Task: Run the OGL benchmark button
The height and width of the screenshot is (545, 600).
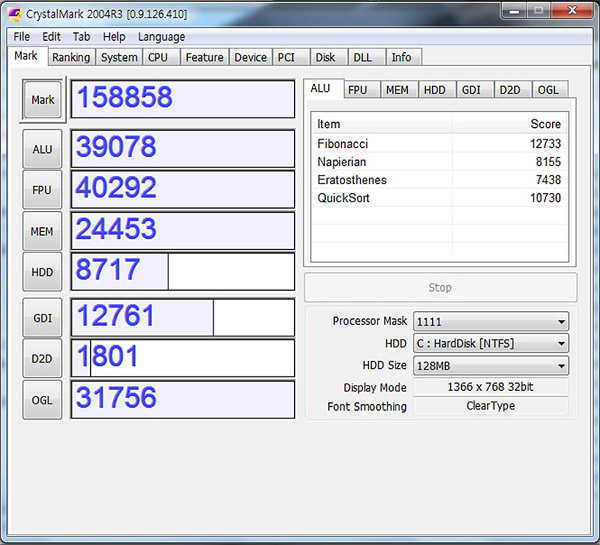Action: point(42,400)
